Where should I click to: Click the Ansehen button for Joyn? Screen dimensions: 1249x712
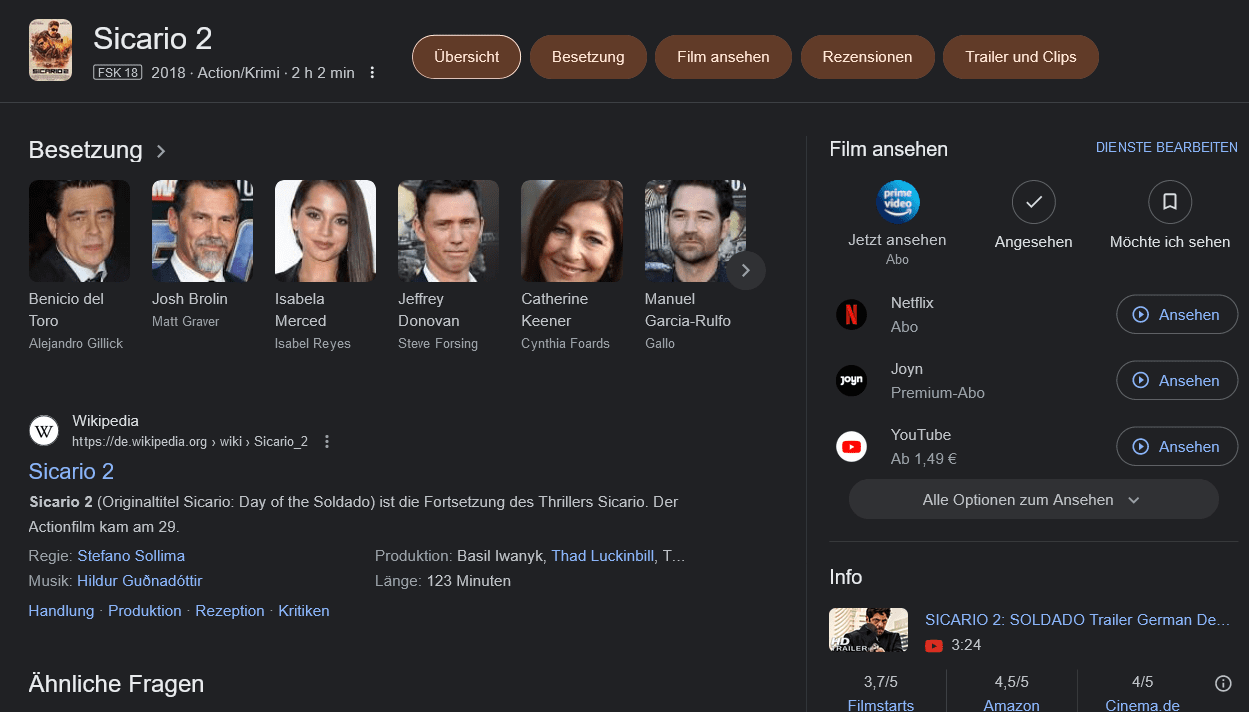tap(1177, 381)
